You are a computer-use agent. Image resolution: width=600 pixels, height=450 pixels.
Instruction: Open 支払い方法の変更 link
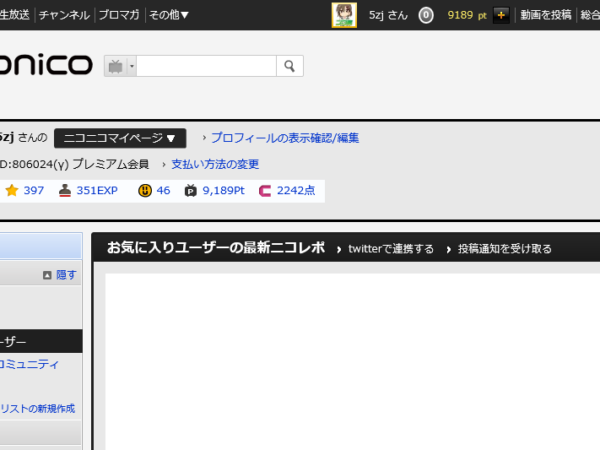215,164
